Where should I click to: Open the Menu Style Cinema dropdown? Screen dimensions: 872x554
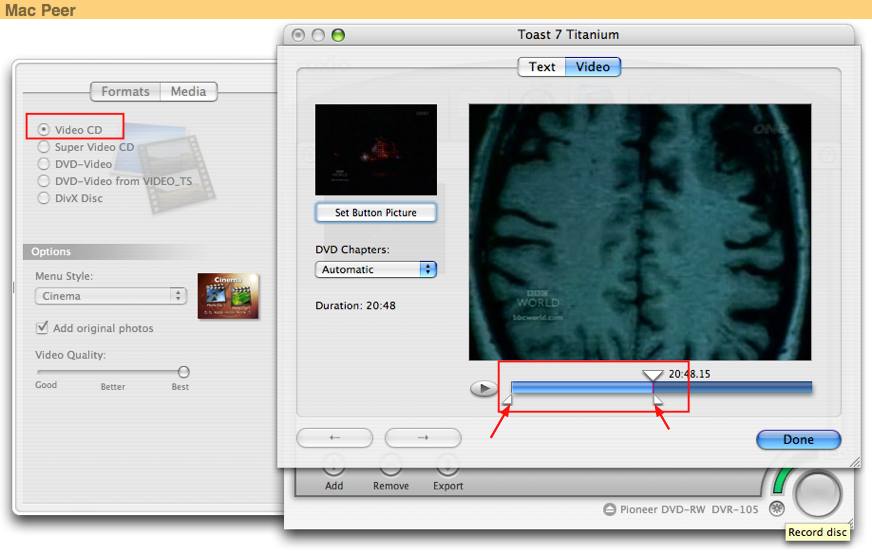[x=111, y=296]
